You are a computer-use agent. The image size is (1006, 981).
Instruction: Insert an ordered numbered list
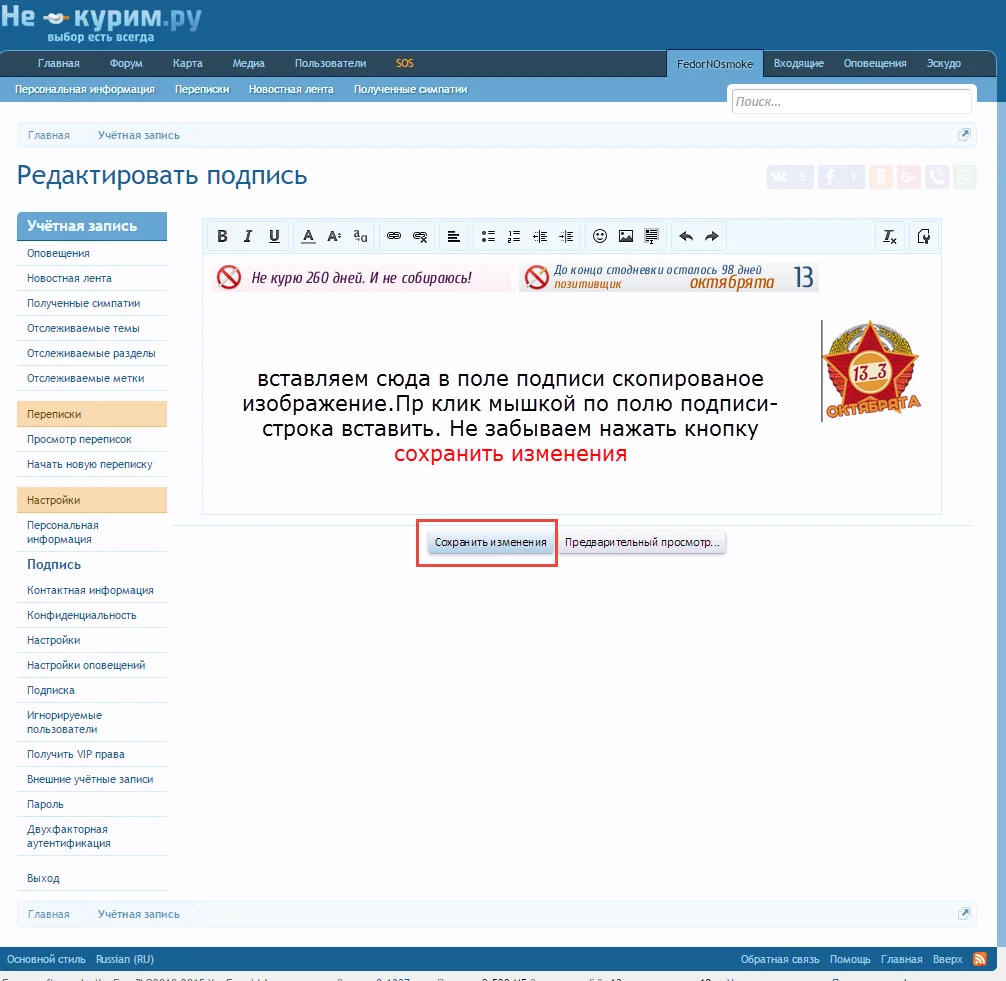pyautogui.click(x=514, y=236)
